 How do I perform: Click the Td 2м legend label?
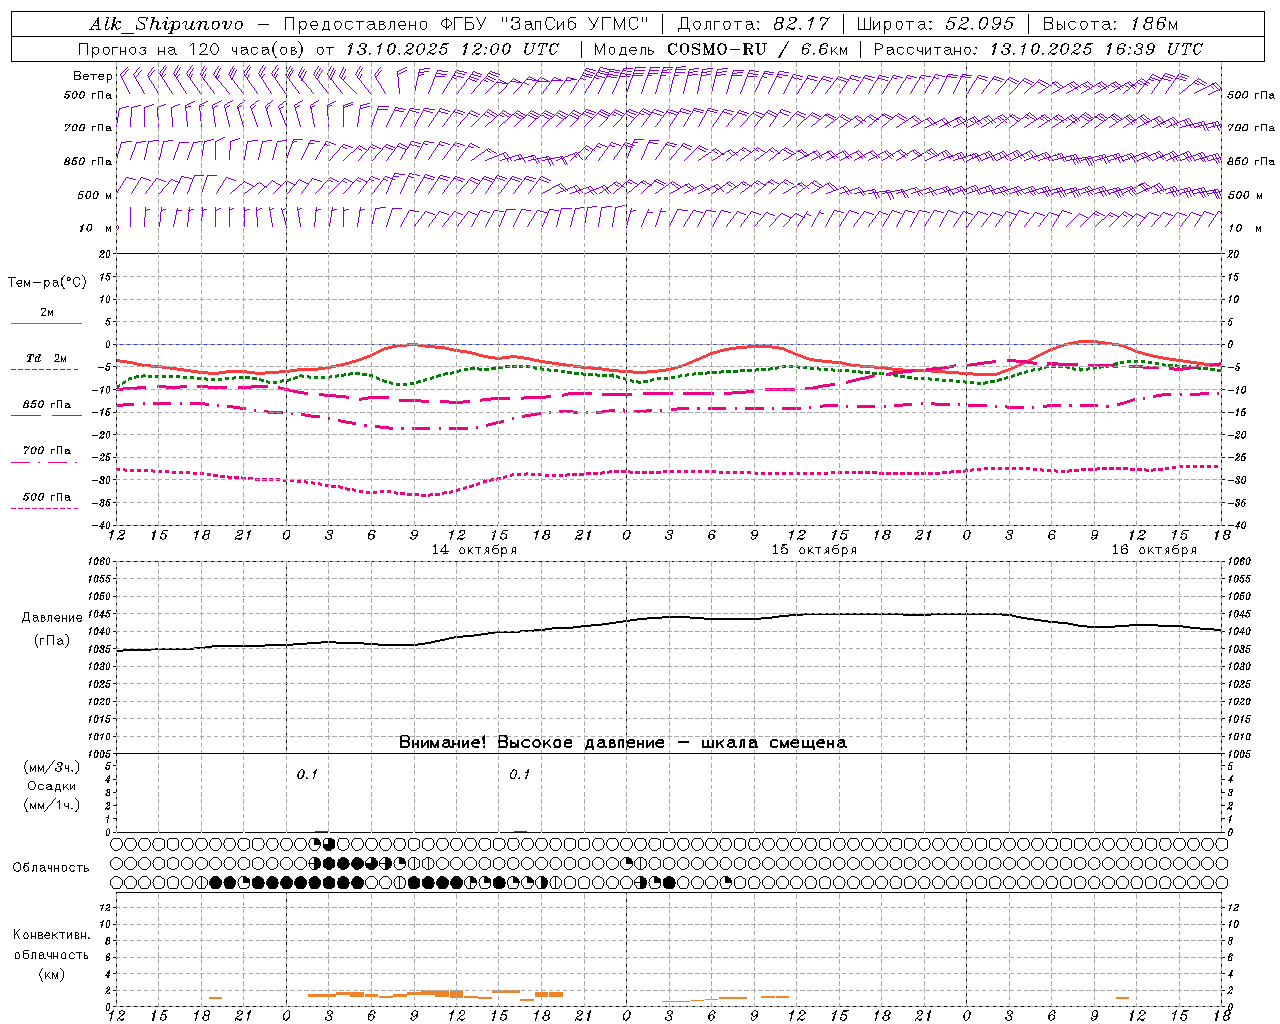point(46,358)
